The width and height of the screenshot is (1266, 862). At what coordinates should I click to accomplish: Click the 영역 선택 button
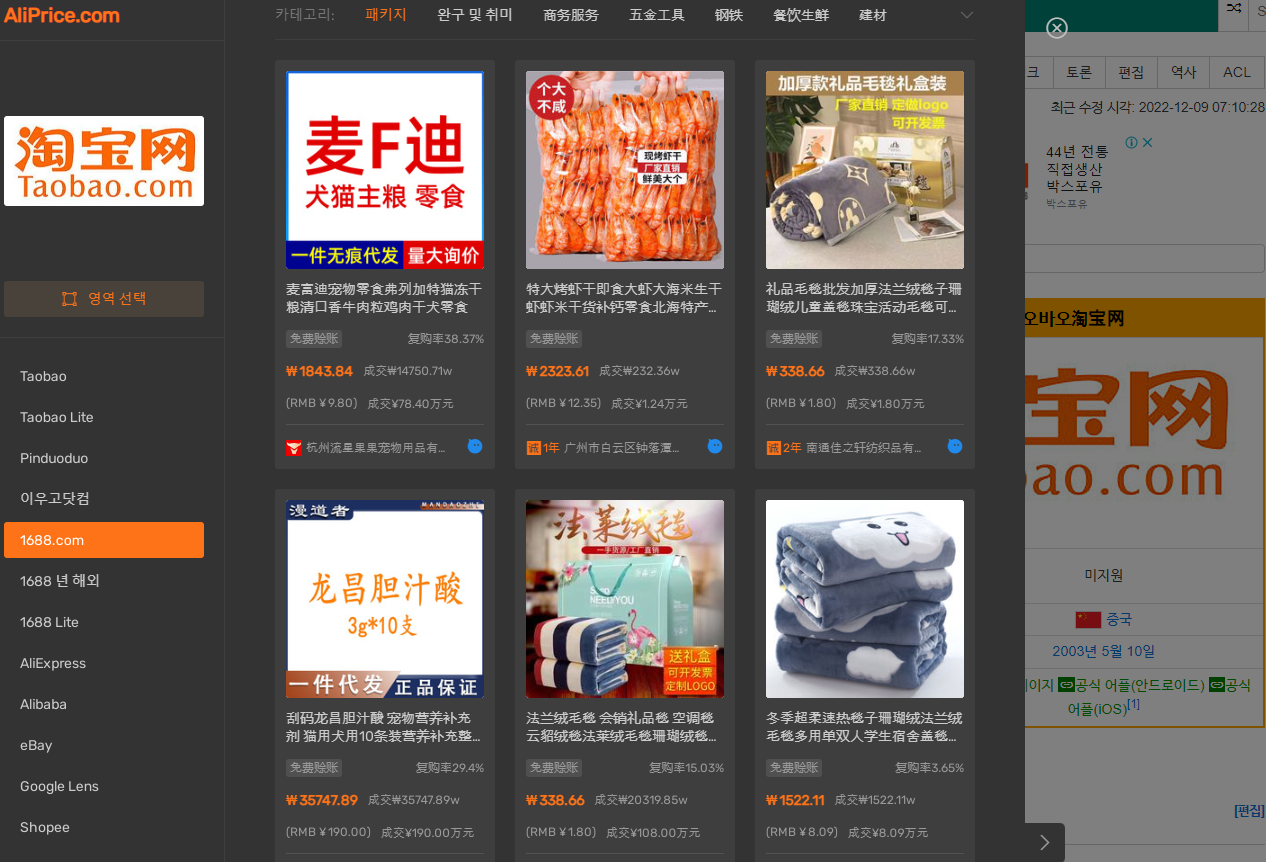pyautogui.click(x=104, y=298)
